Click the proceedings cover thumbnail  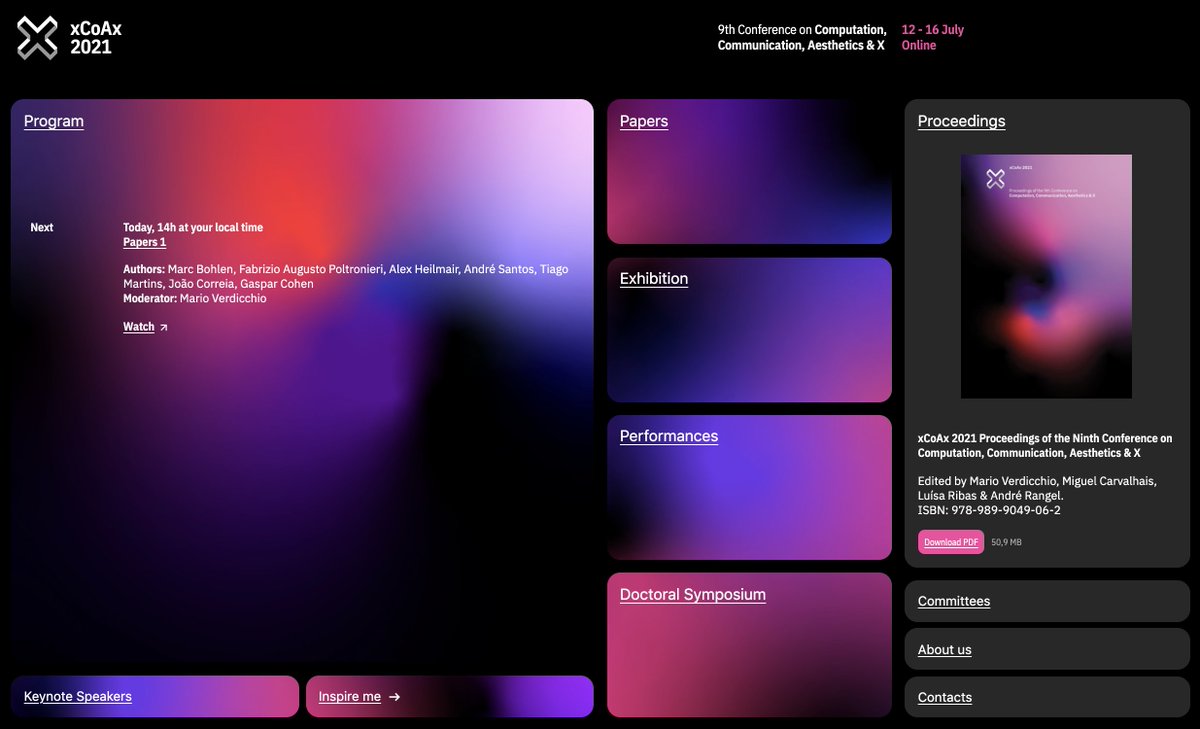point(1046,276)
